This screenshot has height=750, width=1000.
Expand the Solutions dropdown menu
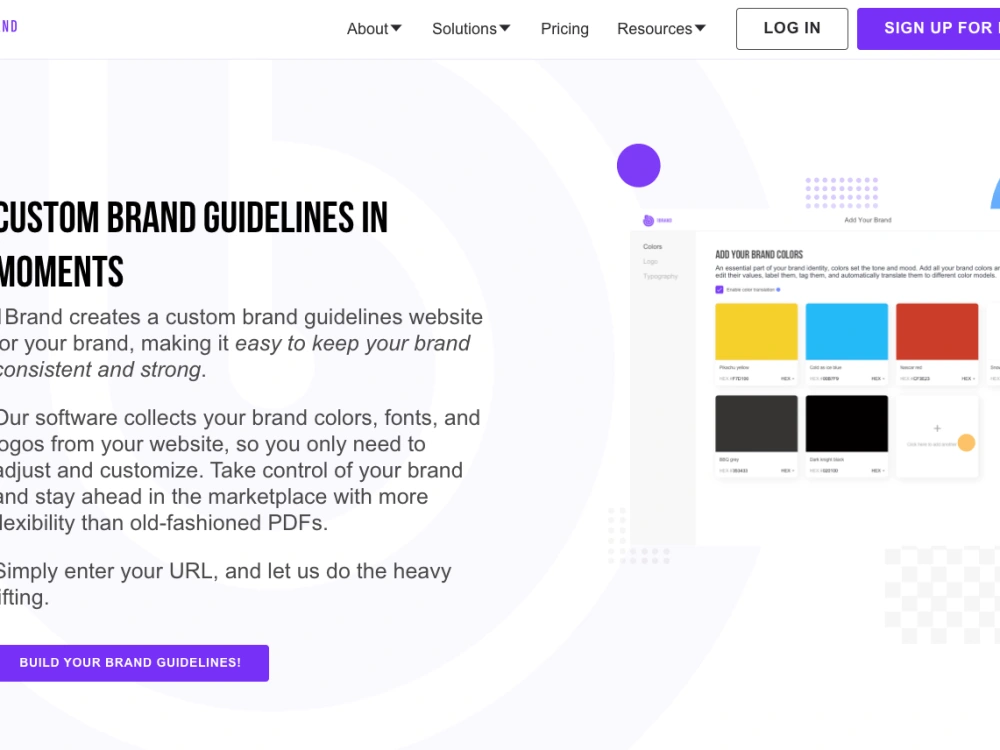[x=471, y=29]
